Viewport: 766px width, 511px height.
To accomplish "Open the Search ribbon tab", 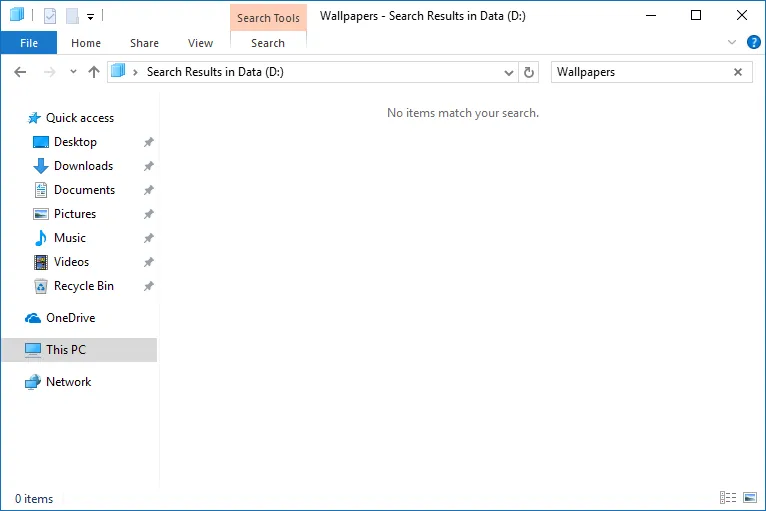I will tap(268, 43).
